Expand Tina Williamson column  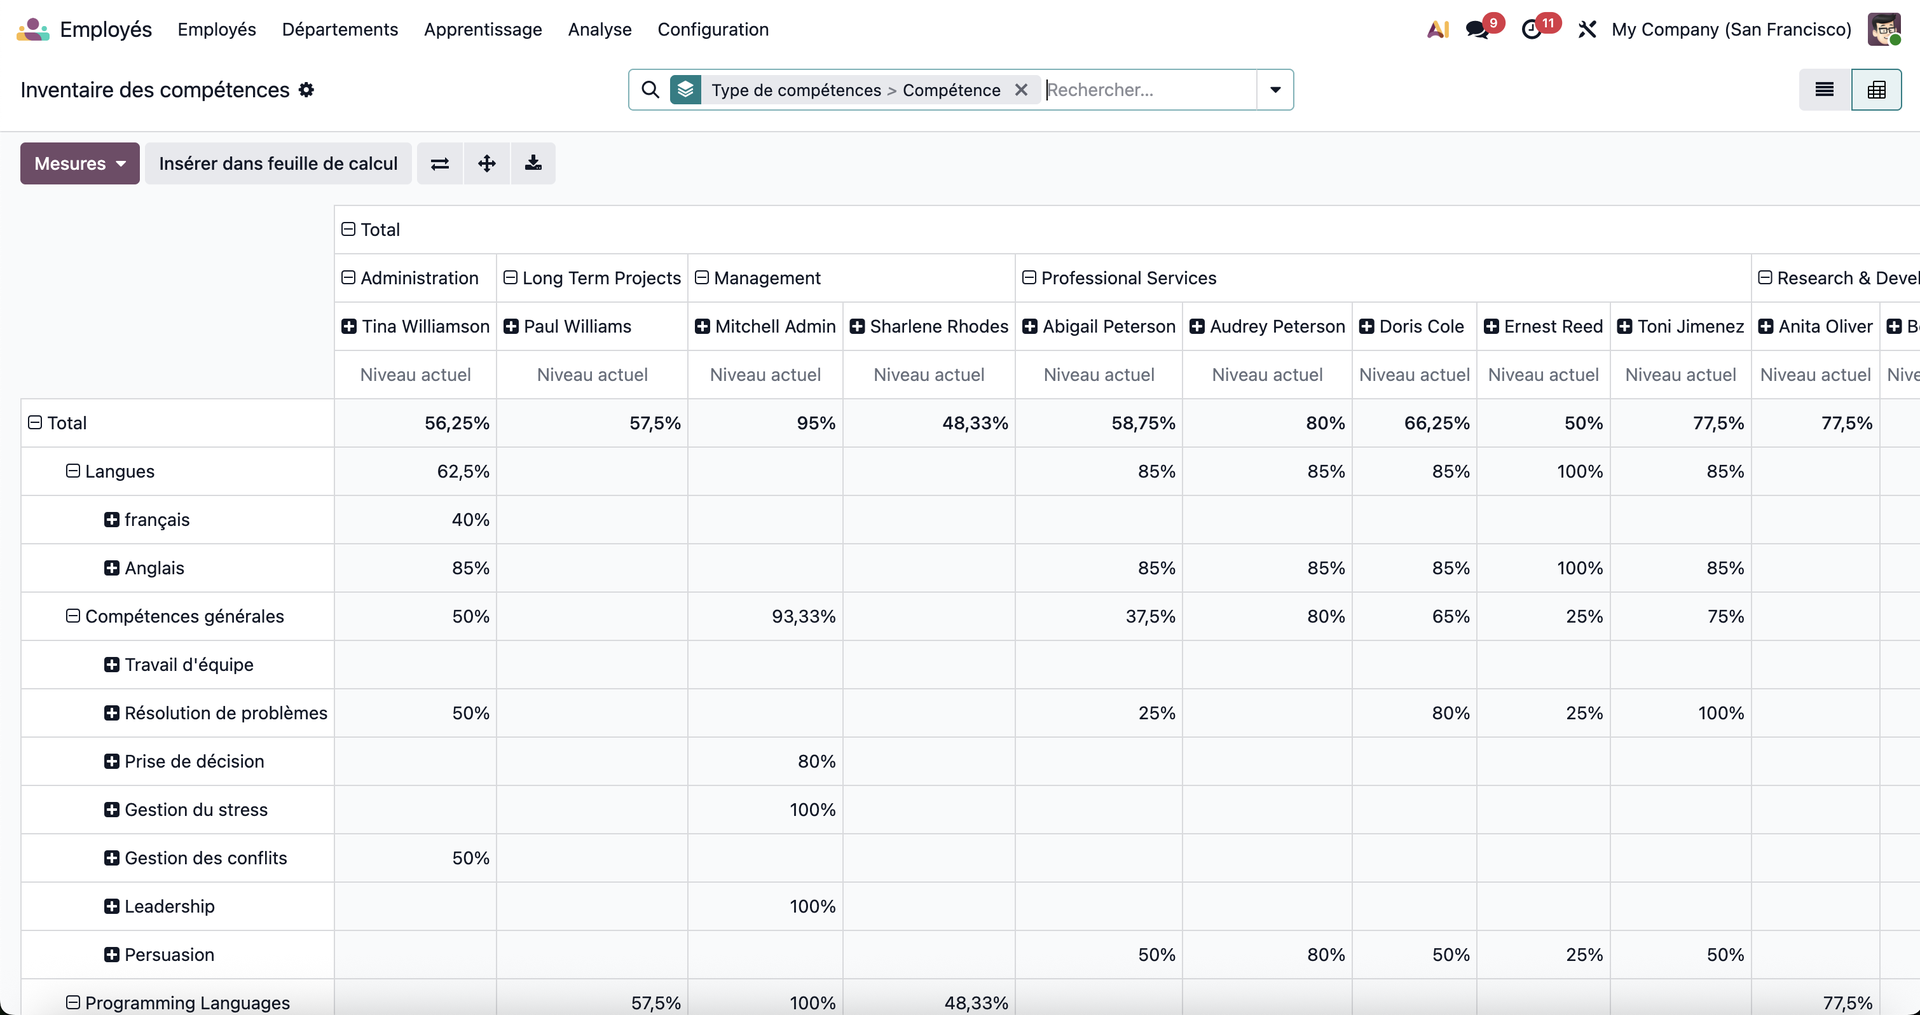click(x=349, y=326)
